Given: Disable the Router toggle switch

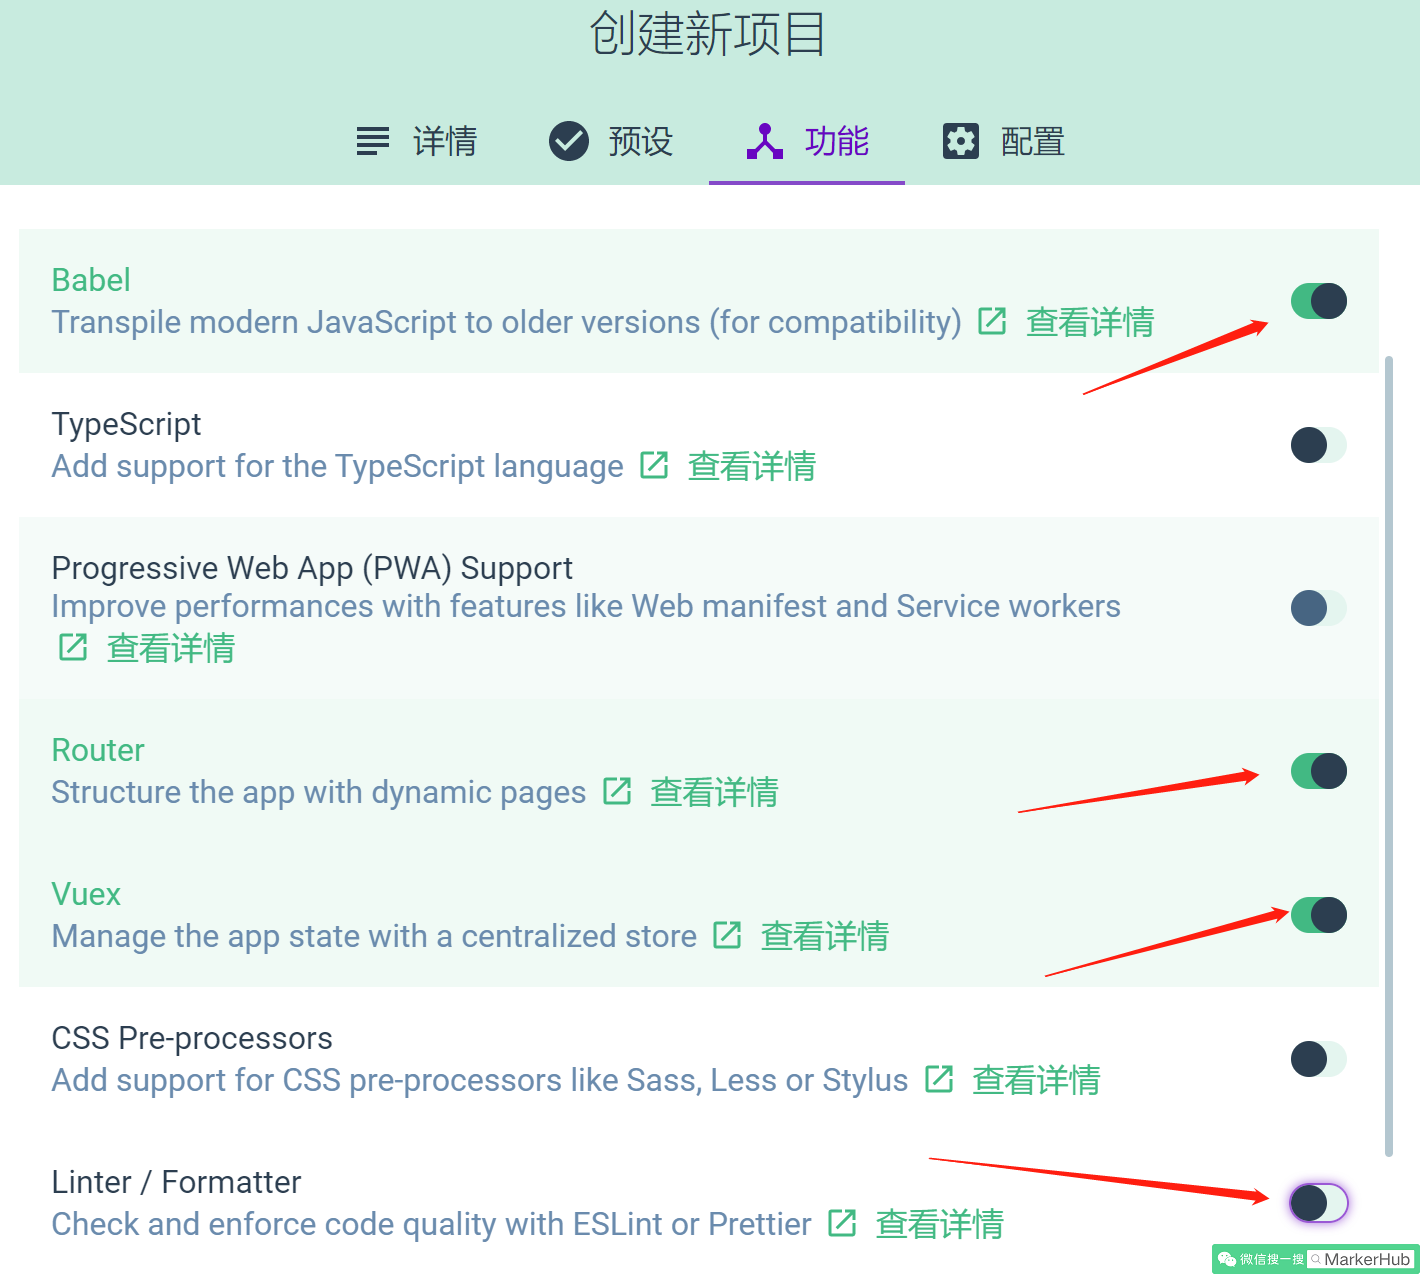Looking at the screenshot, I should click(1319, 771).
